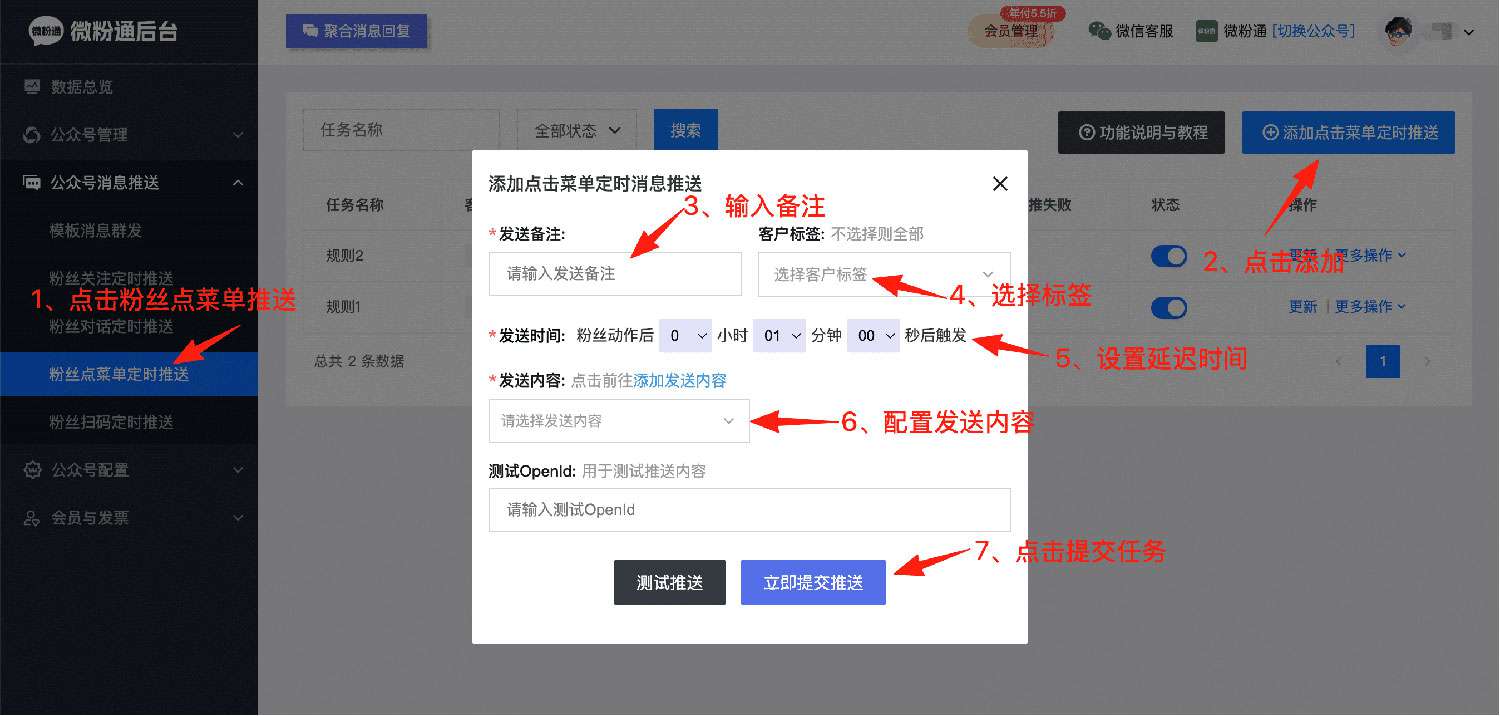Open the 请选择发送内容 dropdown
1500x716 pixels.
[x=618, y=421]
